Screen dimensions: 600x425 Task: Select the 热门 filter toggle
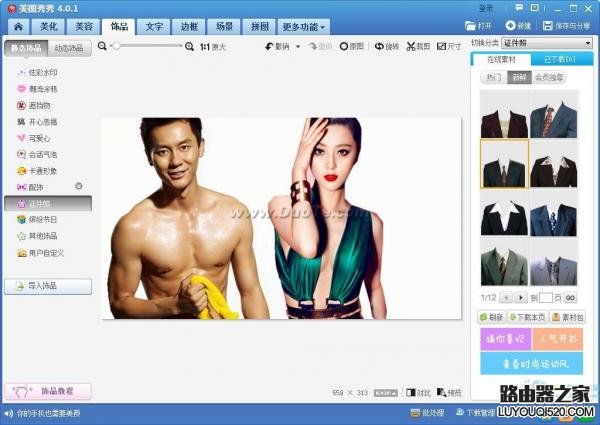tap(494, 77)
